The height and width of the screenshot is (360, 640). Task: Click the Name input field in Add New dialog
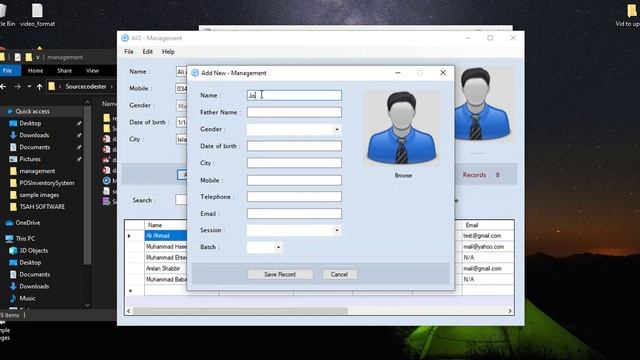click(294, 96)
